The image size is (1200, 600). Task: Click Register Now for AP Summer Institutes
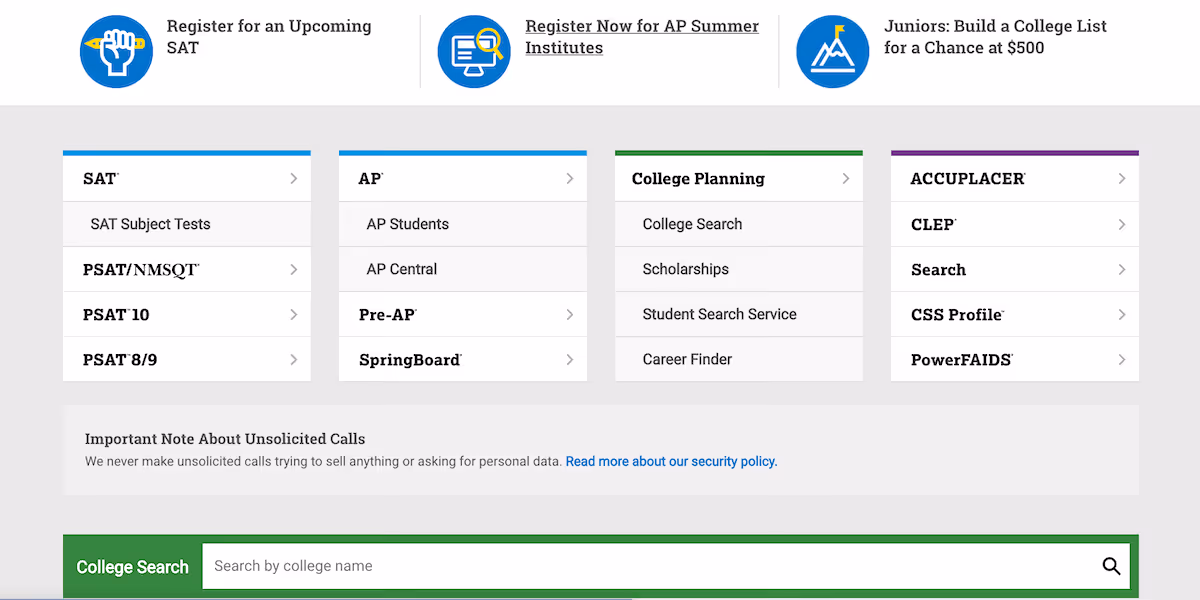pyautogui.click(x=642, y=37)
